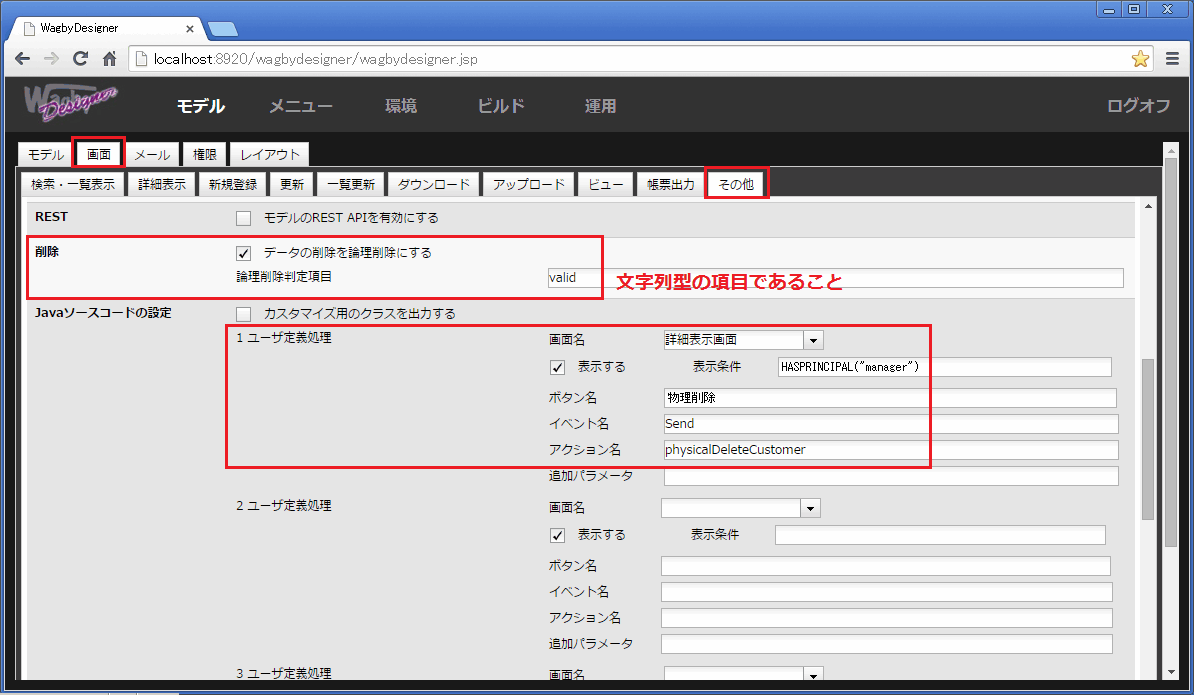Open the 新規登録 tab
Image resolution: width=1194 pixels, height=695 pixels.
233,184
